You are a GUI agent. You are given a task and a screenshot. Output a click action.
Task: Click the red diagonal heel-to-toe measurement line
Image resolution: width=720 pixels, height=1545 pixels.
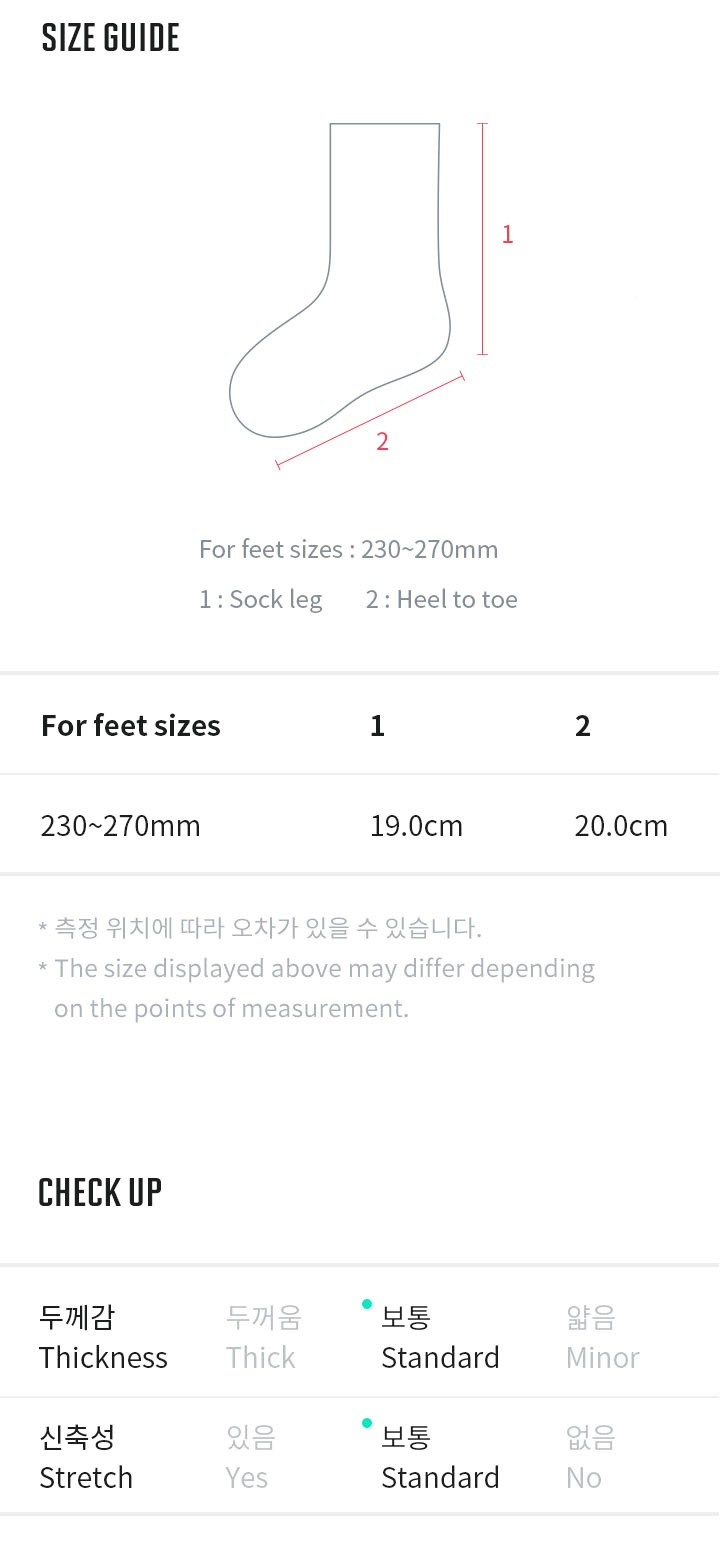tap(370, 420)
